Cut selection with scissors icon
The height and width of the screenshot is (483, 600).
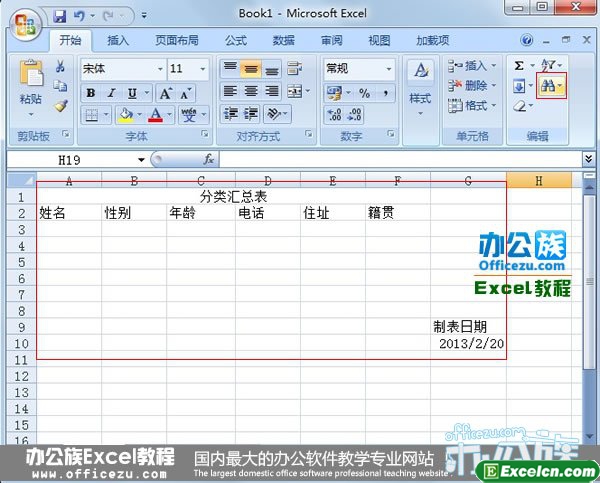coord(60,66)
